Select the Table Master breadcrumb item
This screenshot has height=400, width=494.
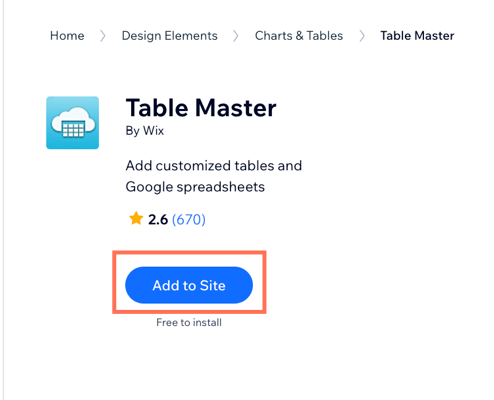[x=417, y=36]
